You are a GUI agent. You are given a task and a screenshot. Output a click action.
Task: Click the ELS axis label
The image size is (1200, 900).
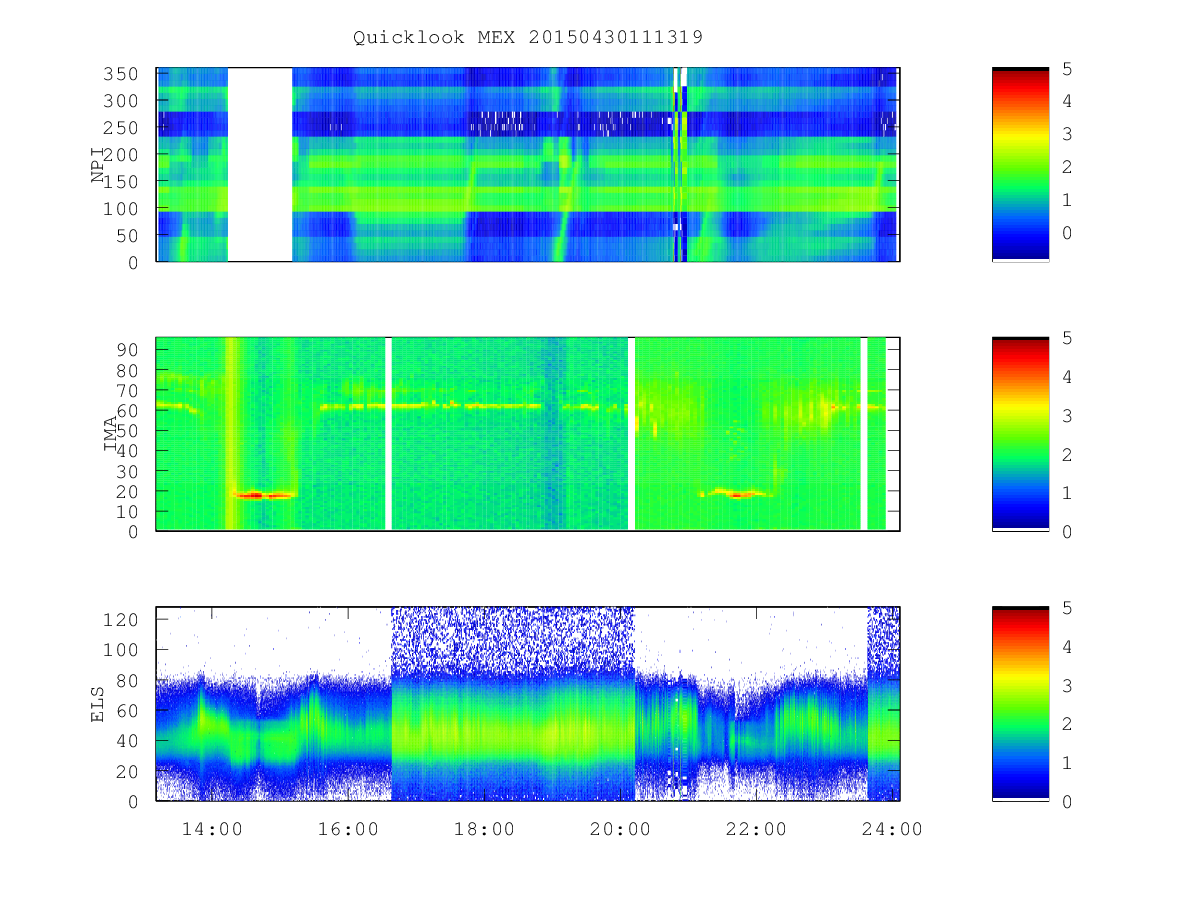[98, 704]
